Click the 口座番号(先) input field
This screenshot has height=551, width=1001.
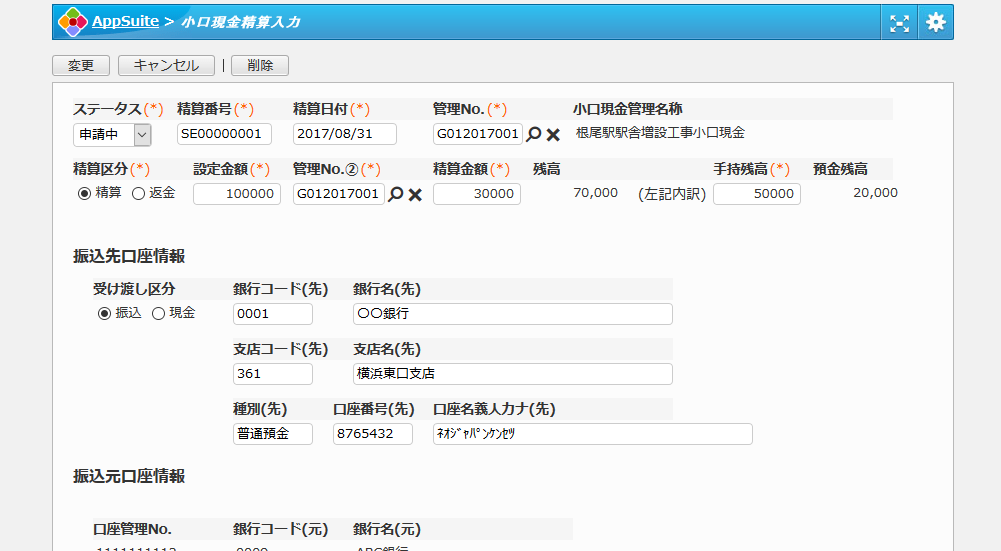[x=372, y=434]
